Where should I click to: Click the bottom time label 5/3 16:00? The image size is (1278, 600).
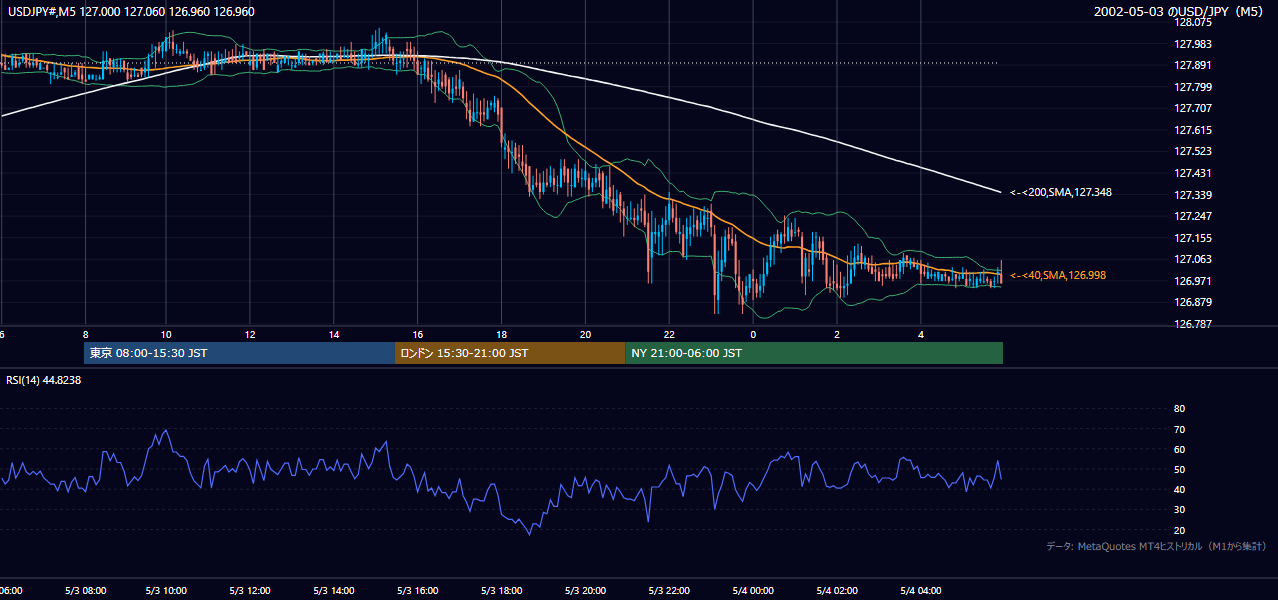419,591
